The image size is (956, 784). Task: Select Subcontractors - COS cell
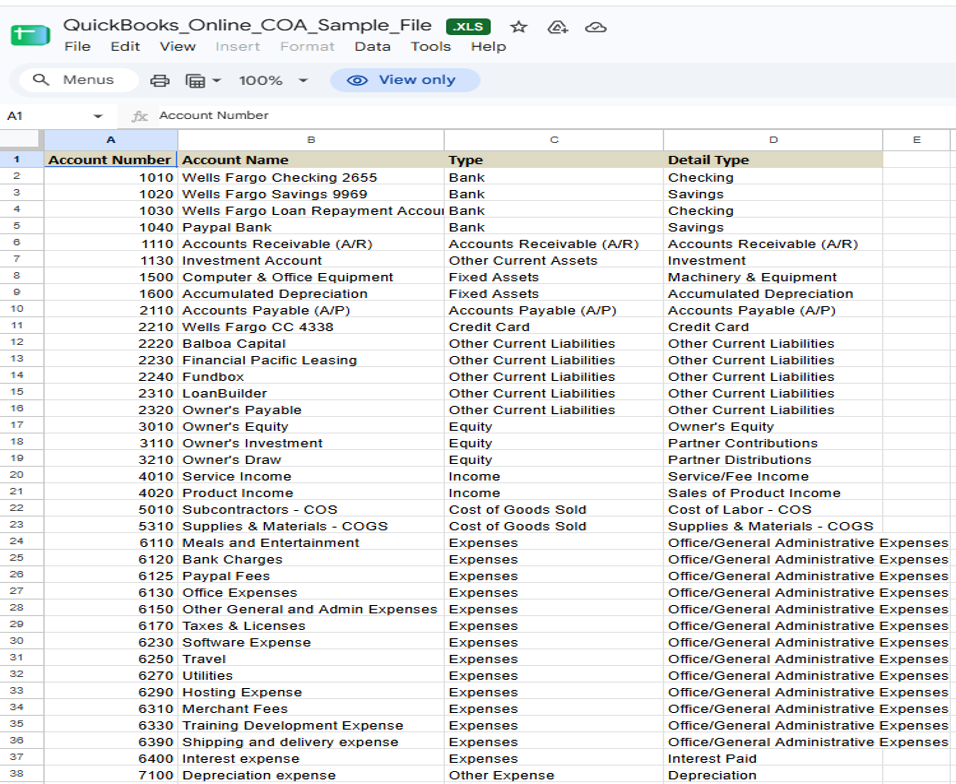coord(311,510)
